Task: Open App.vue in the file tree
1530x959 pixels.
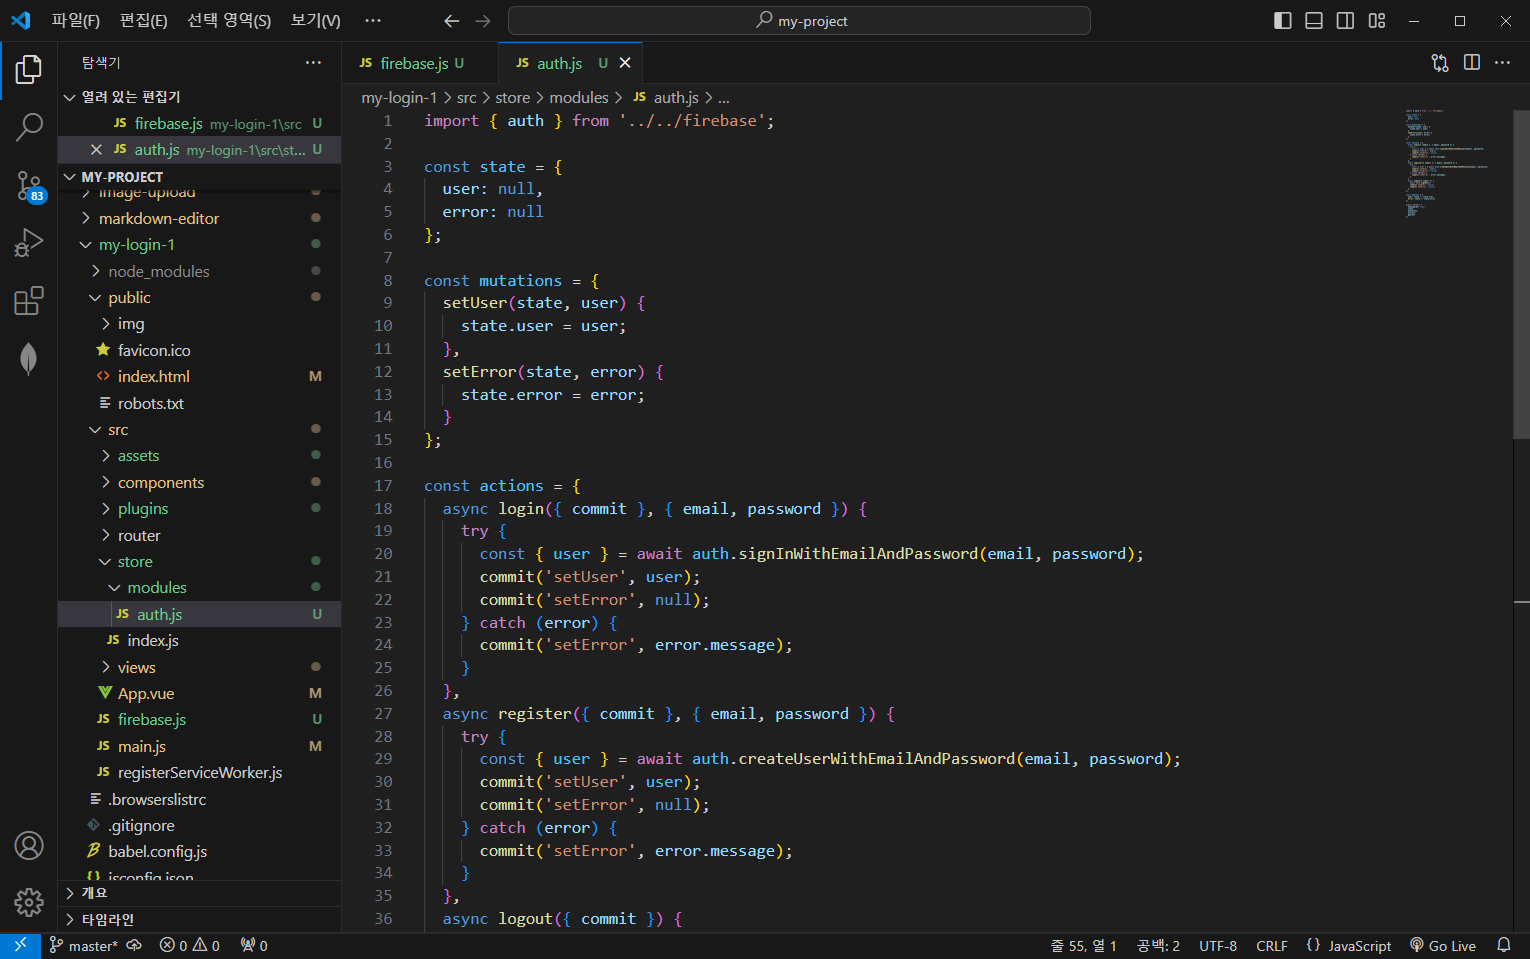Action: tap(199, 694)
